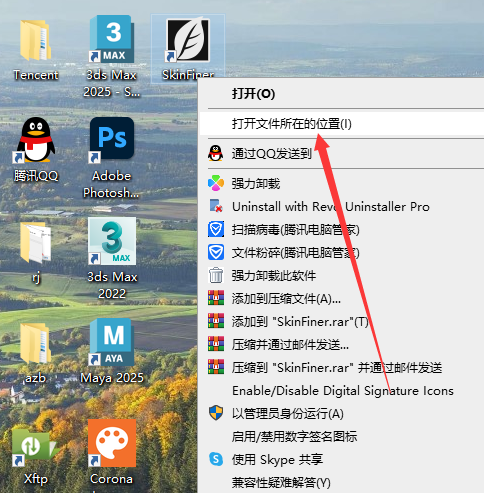Viewport: 484px width, 493px height.
Task: Choose 文件粉碎(腾讯电脑管家) menu entry
Action: point(342,253)
